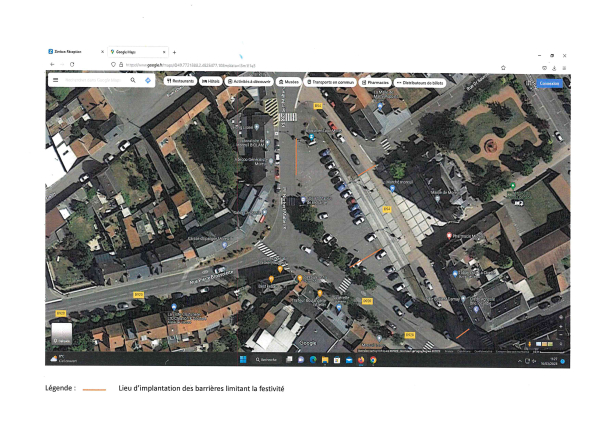Image resolution: width=600 pixels, height=424 pixels.
Task: Filter map by Restaurants
Action: pyautogui.click(x=180, y=81)
